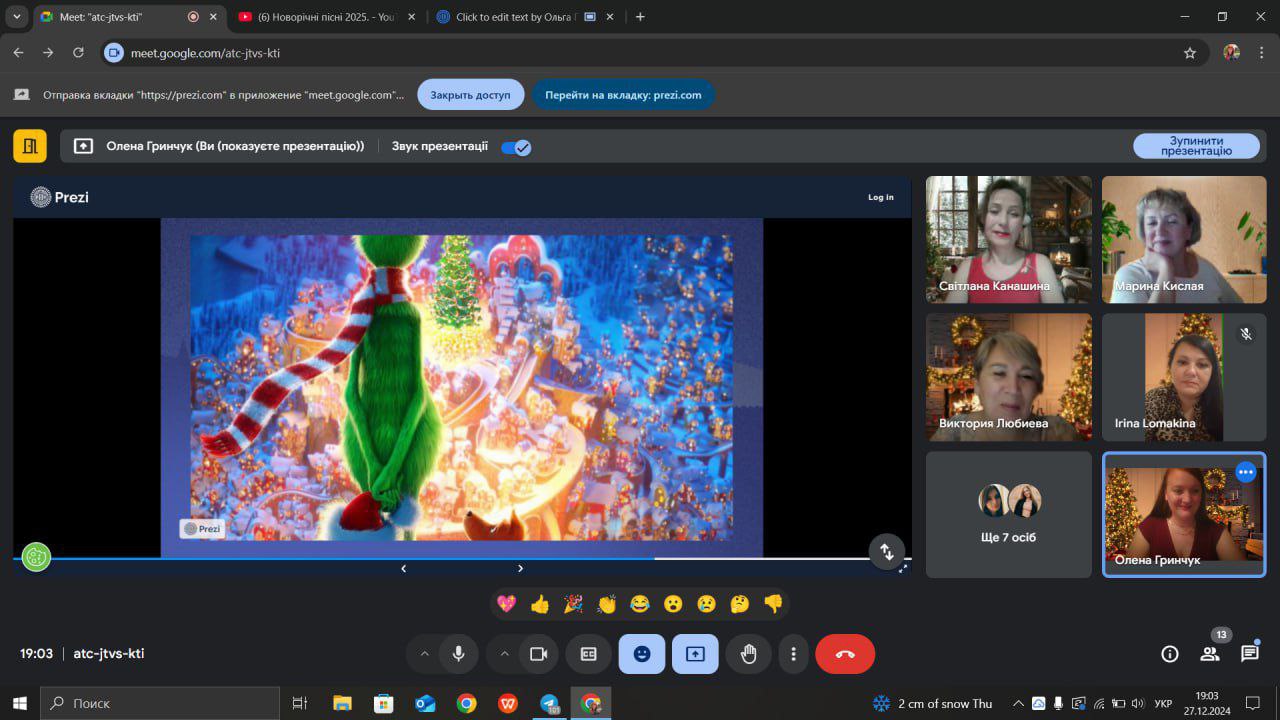Go back in browser

(18, 53)
